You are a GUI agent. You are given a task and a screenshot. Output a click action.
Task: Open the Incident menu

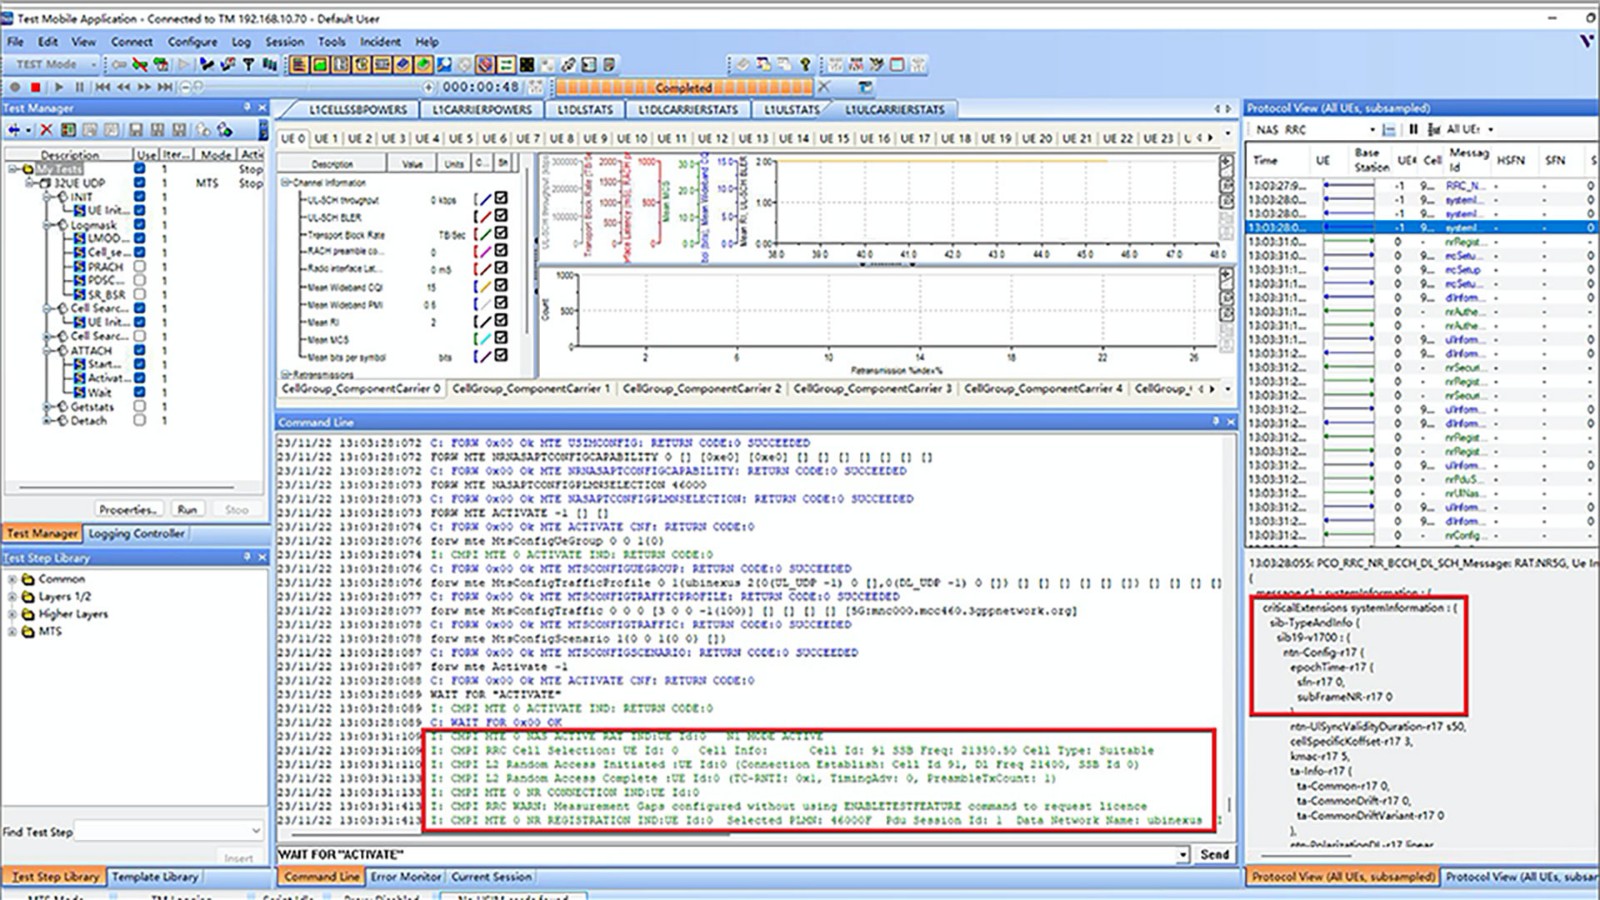click(380, 42)
